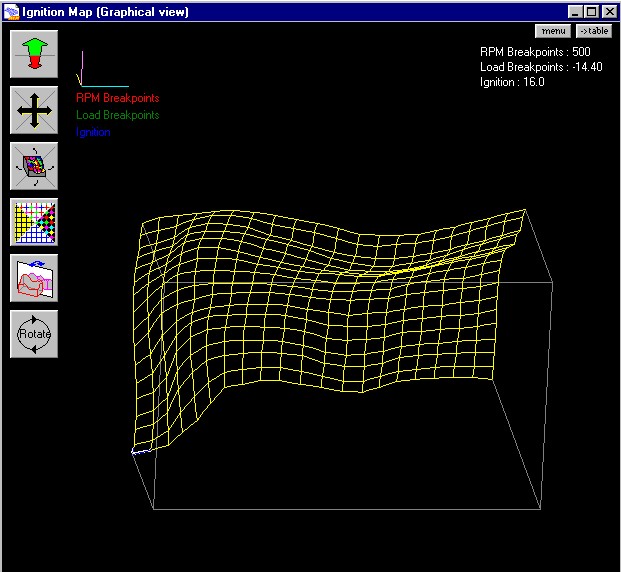Click the Ignition : 16.0 readout
621x572 pixels.
(x=512, y=82)
